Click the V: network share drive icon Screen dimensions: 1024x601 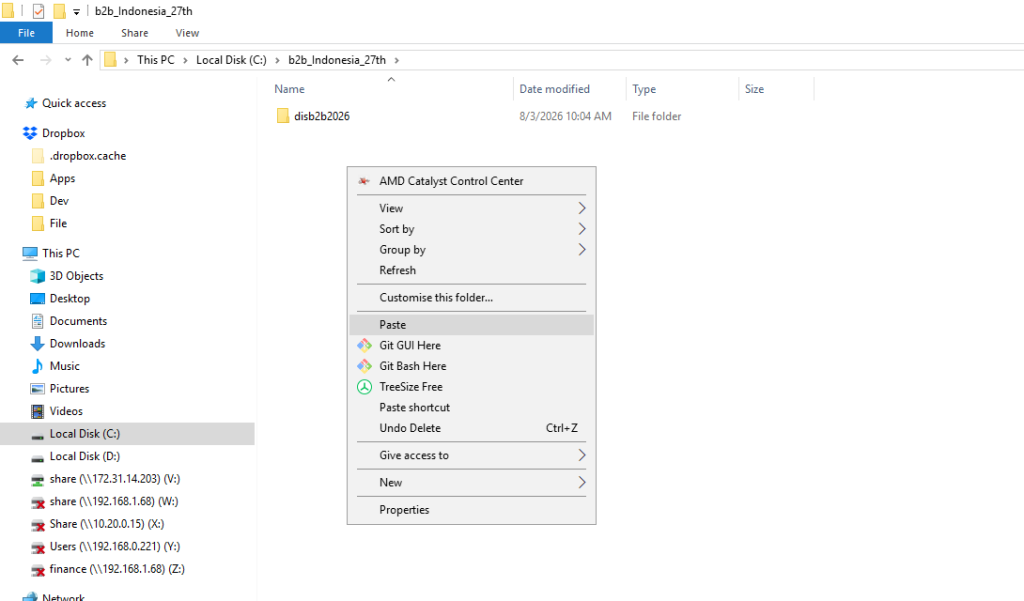click(x=38, y=479)
